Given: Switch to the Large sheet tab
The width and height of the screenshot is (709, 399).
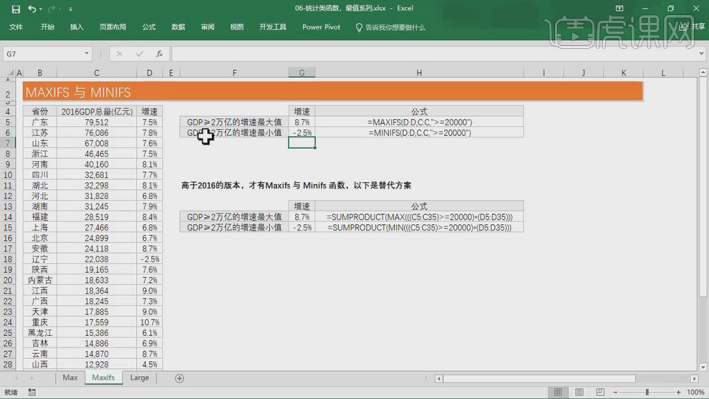Looking at the screenshot, I should (x=139, y=378).
